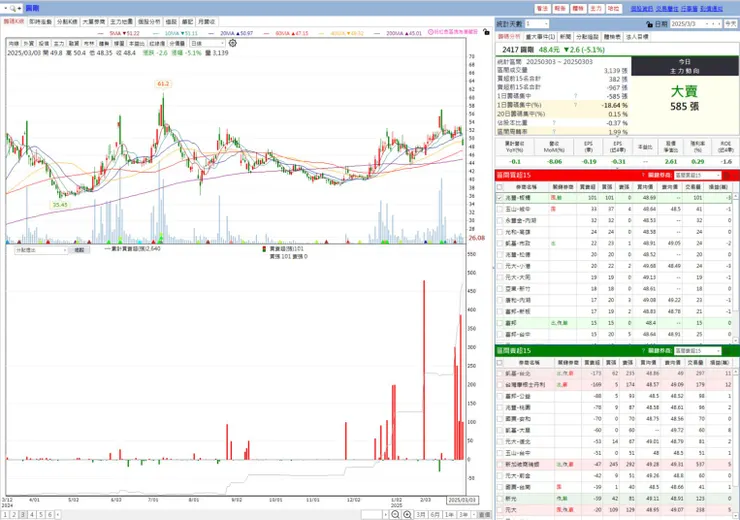Toggle the lock icon right of the 200MA legend

click(x=486, y=32)
